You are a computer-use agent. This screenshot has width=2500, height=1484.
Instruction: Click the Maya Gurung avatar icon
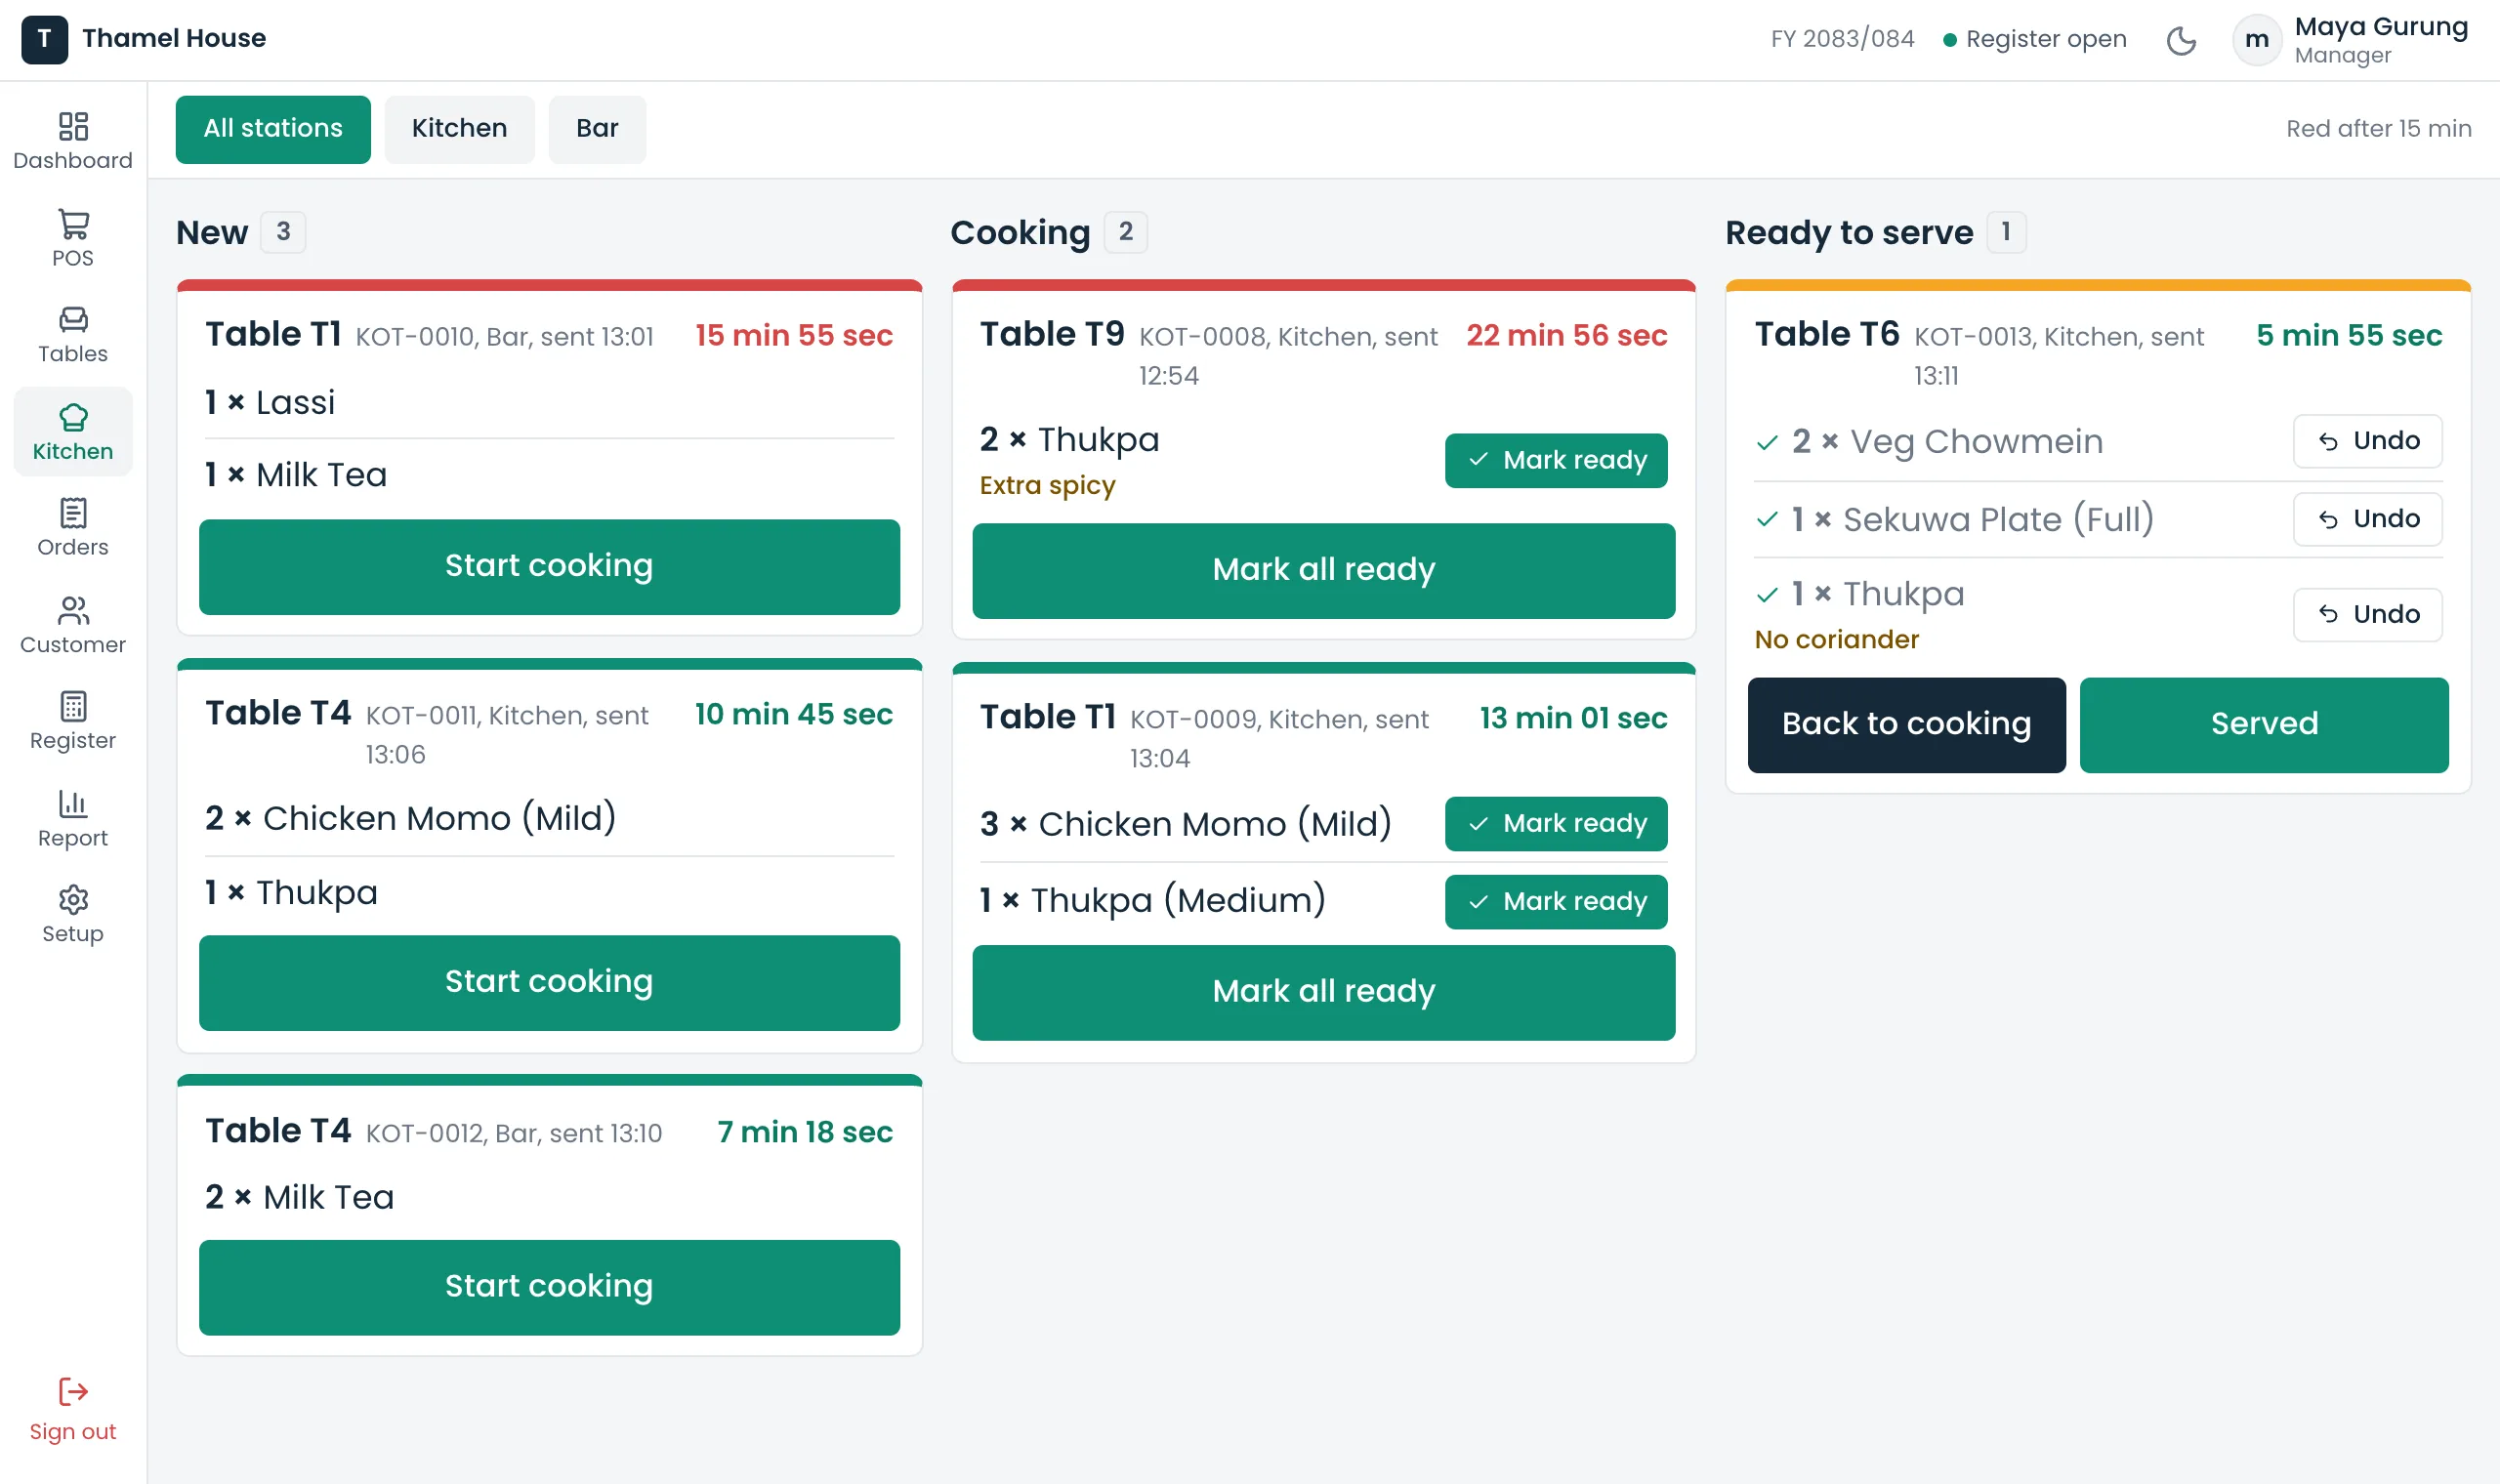pyautogui.click(x=2257, y=40)
